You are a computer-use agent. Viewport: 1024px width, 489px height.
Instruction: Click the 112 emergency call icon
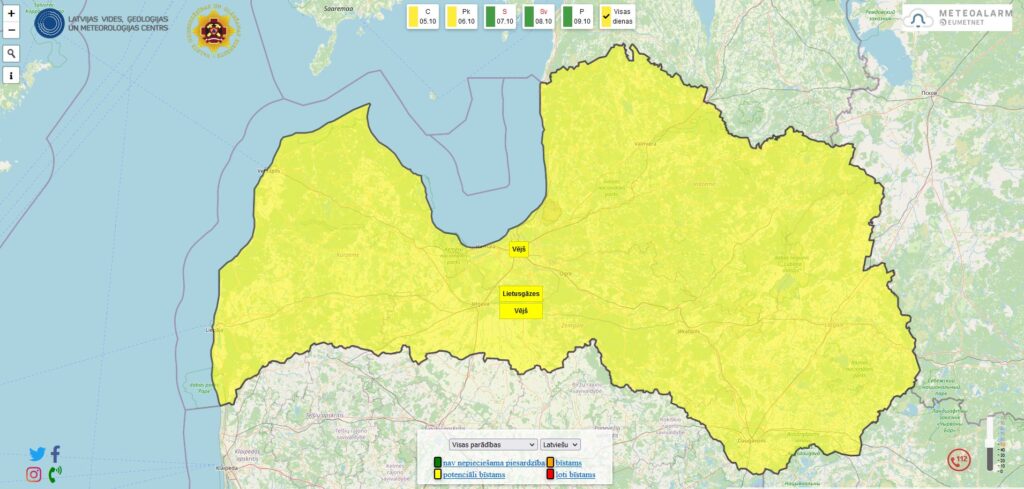[x=959, y=459]
